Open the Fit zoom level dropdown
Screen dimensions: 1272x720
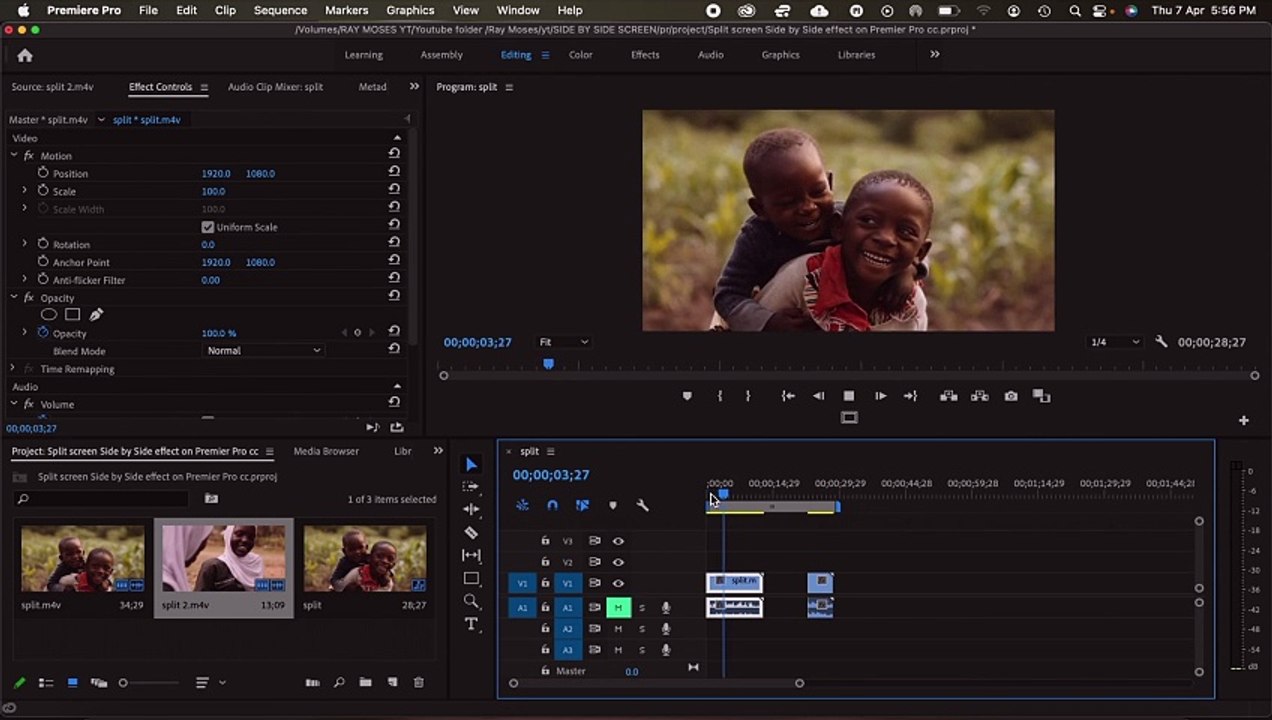click(x=564, y=342)
